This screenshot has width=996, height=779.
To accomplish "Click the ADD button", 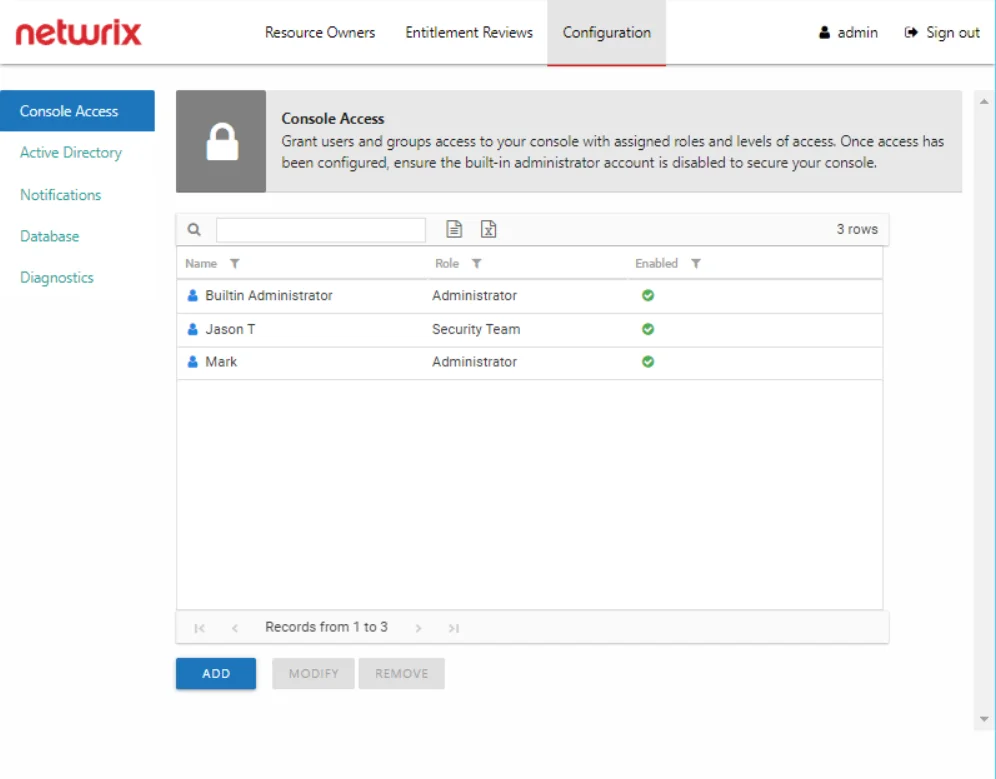I will coord(216,674).
